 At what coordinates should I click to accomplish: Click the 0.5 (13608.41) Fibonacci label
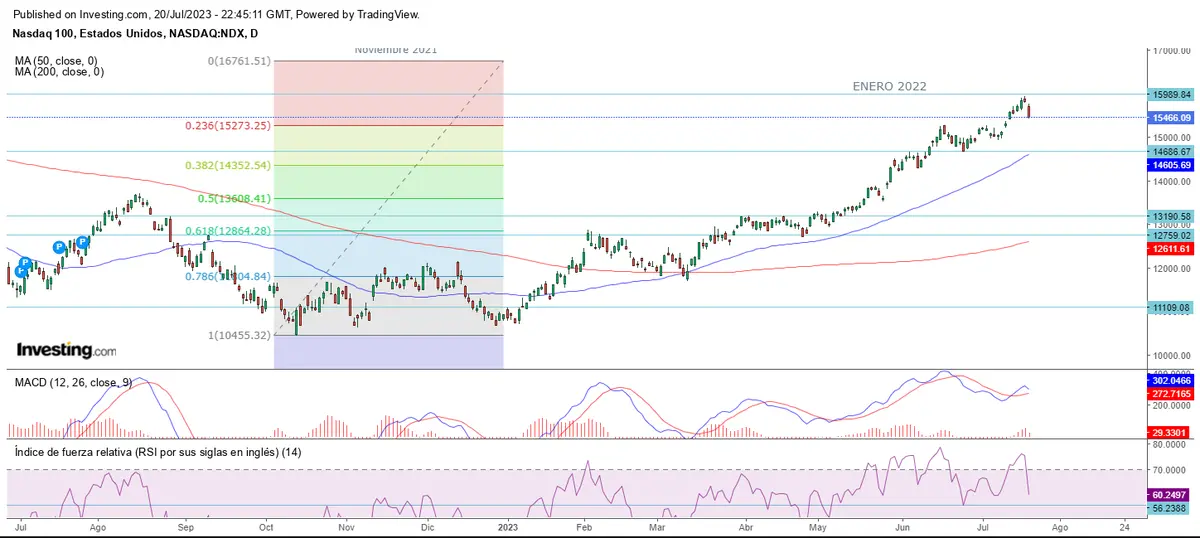click(x=234, y=198)
